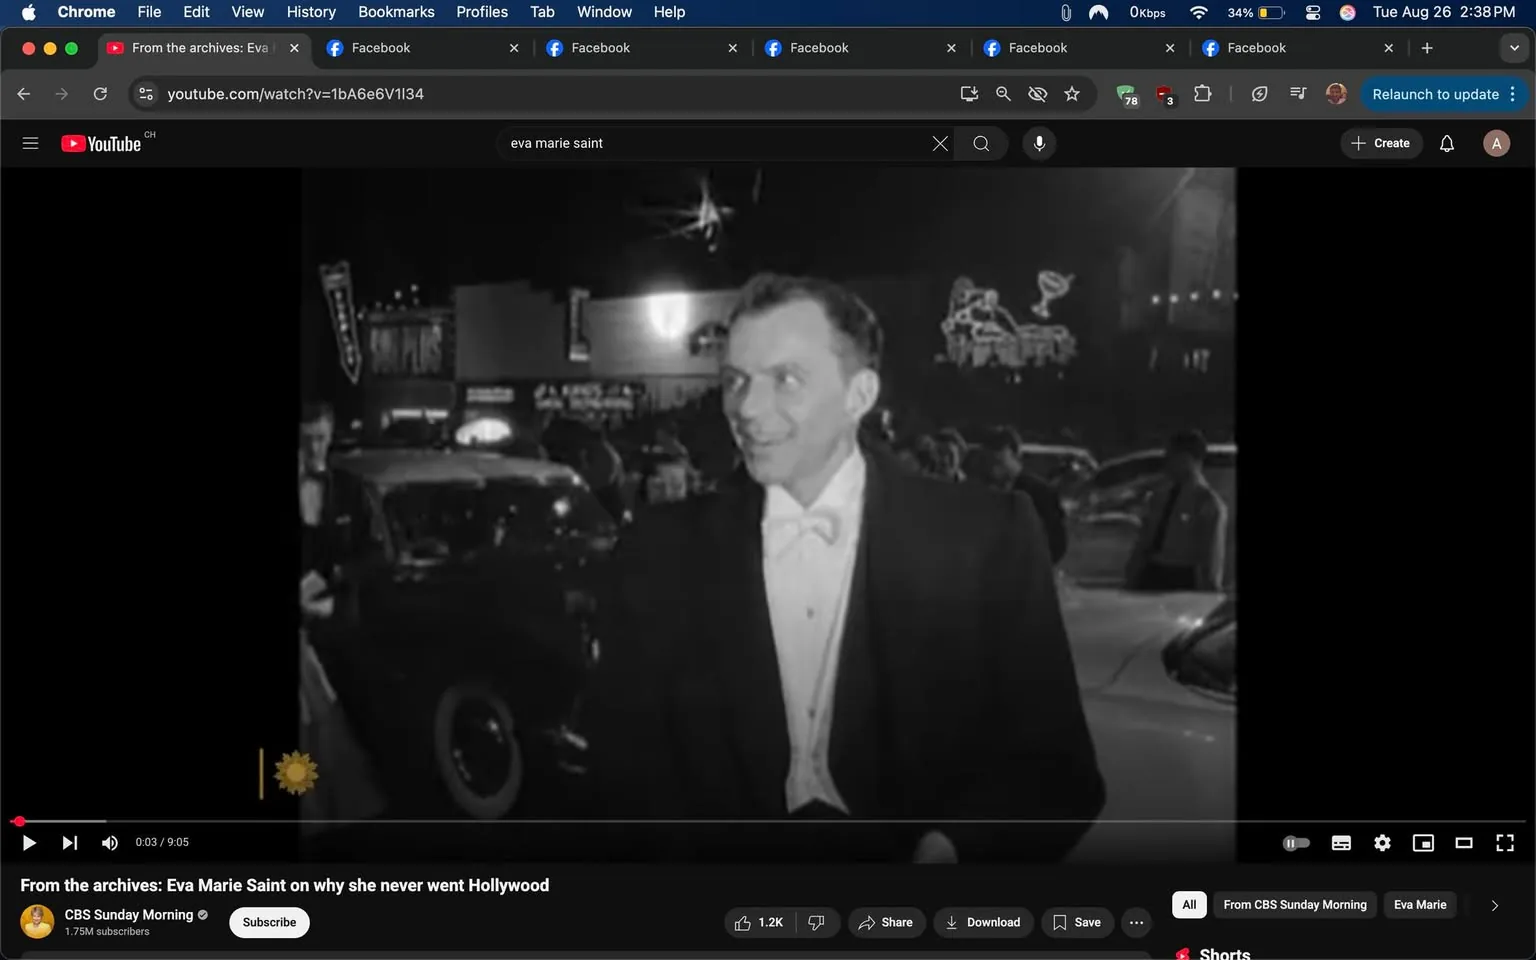Open YouTube notifications bell
1536x960 pixels.
[x=1446, y=143]
